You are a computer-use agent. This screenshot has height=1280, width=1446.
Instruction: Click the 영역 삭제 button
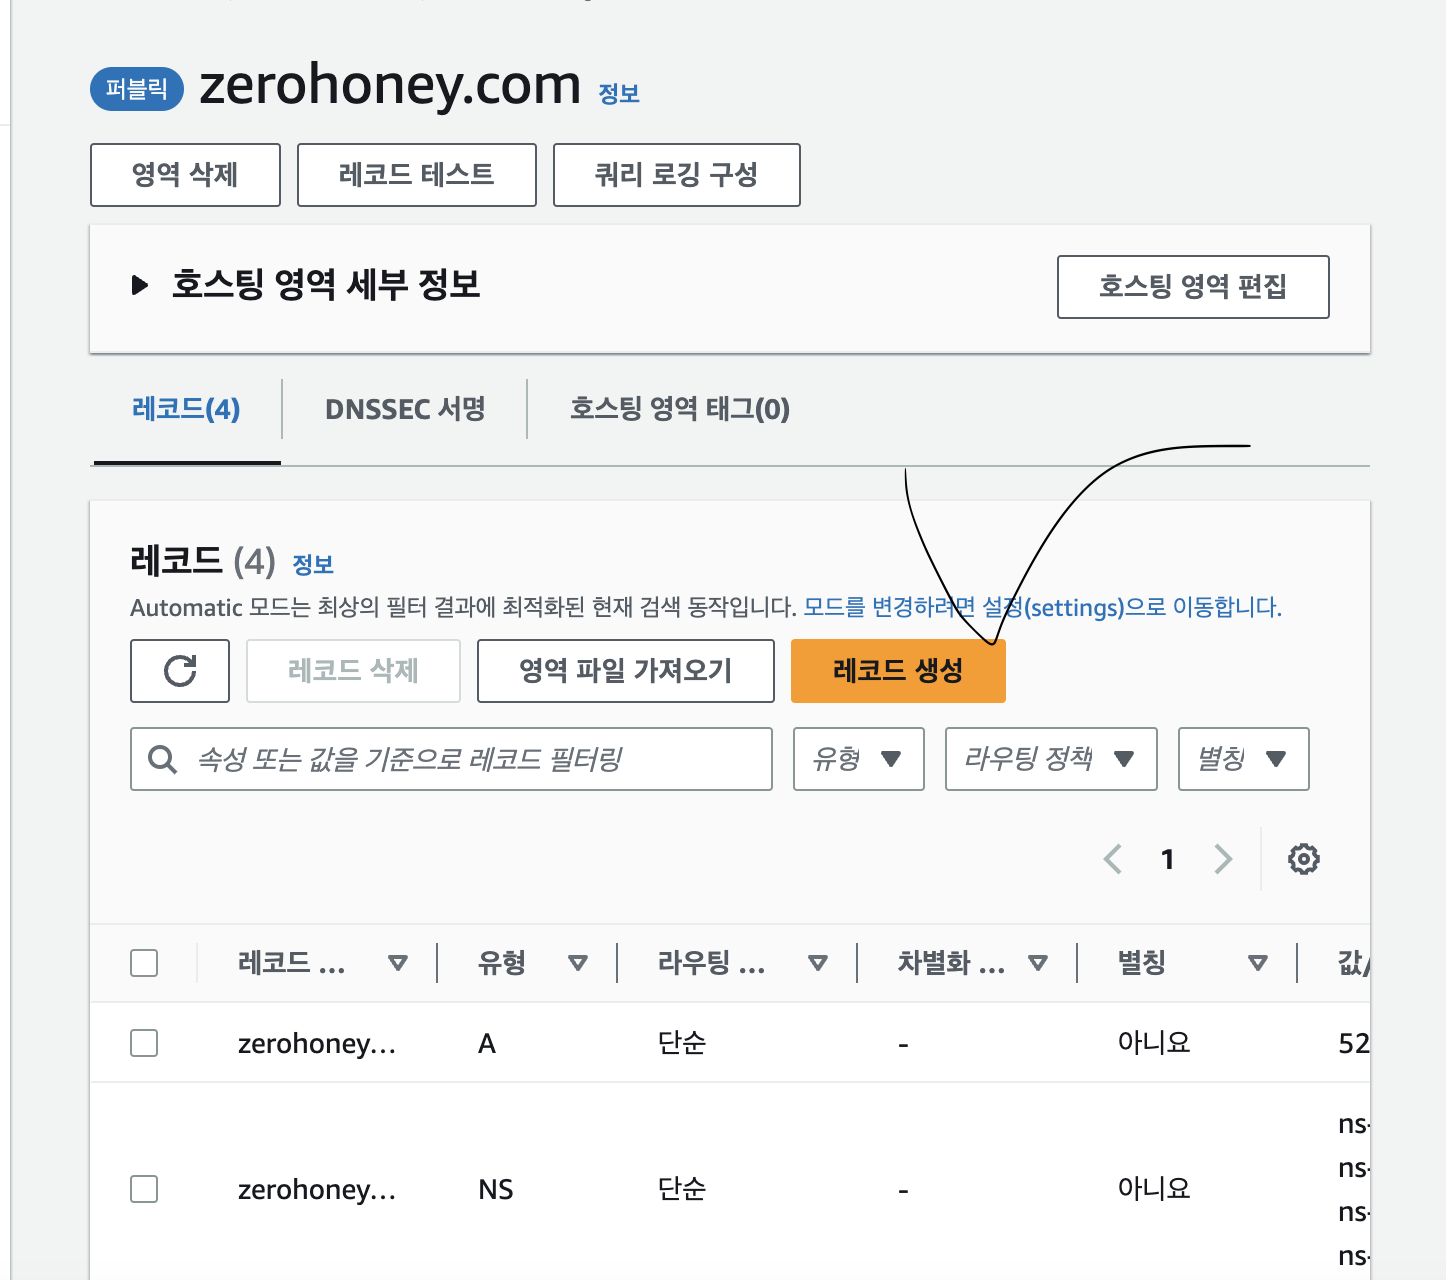tap(185, 175)
